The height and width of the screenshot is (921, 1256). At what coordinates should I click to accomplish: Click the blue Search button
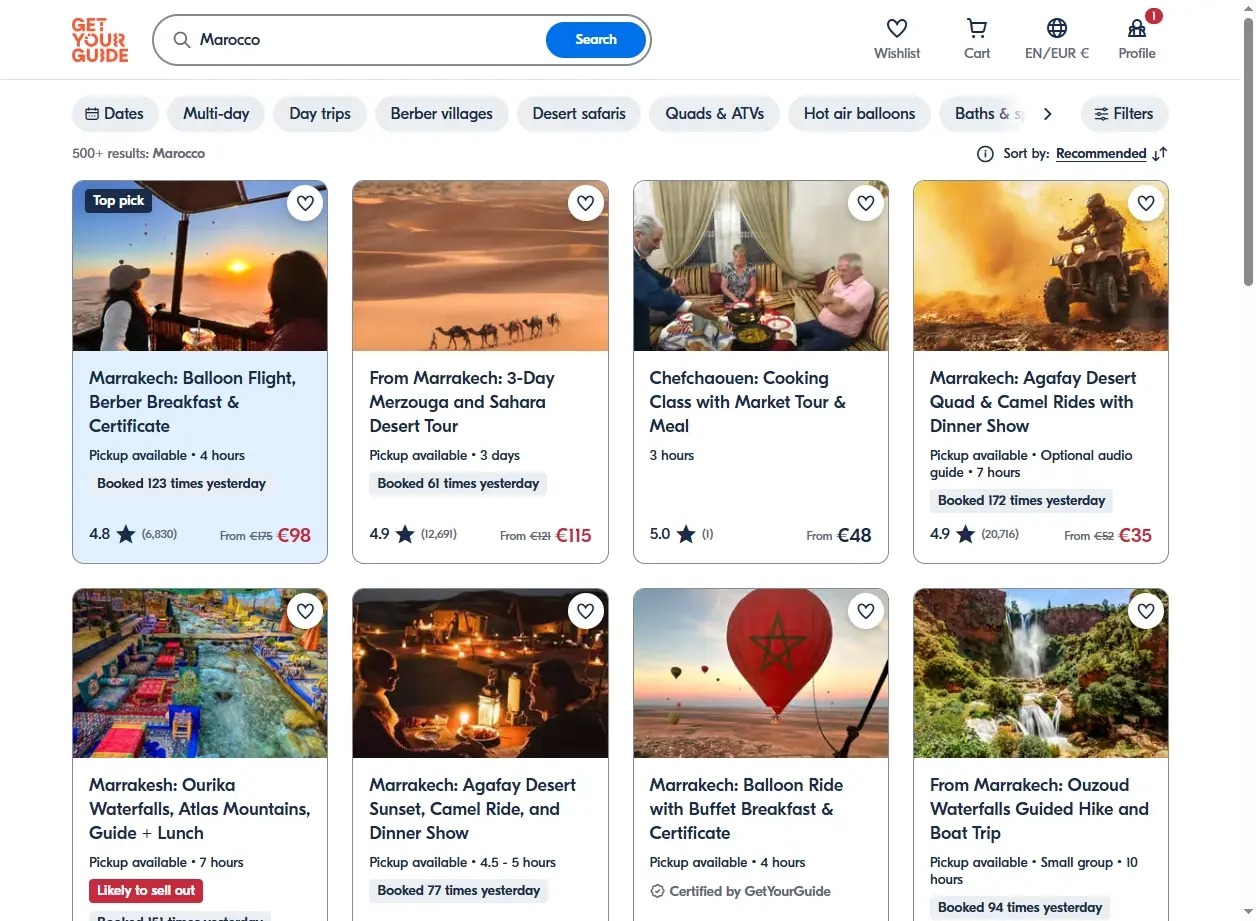point(596,40)
